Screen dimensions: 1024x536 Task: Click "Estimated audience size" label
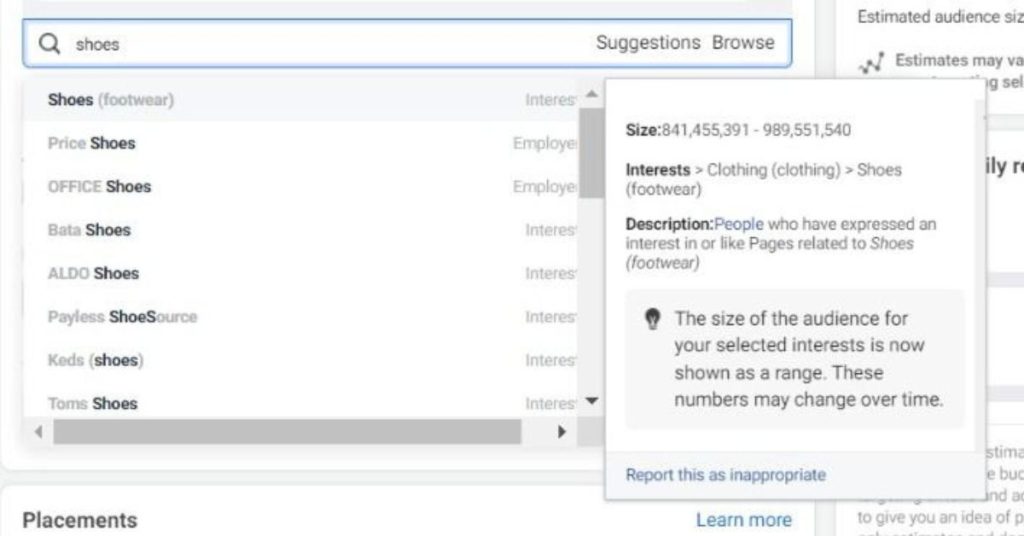click(x=940, y=17)
